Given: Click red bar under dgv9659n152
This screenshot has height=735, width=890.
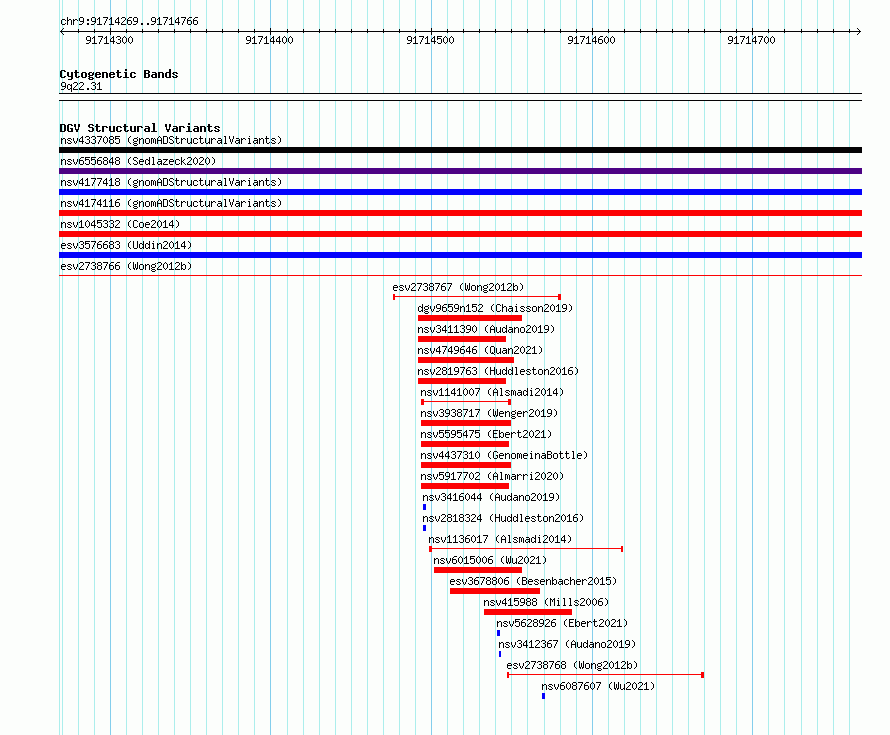Looking at the screenshot, I should coord(470,318).
